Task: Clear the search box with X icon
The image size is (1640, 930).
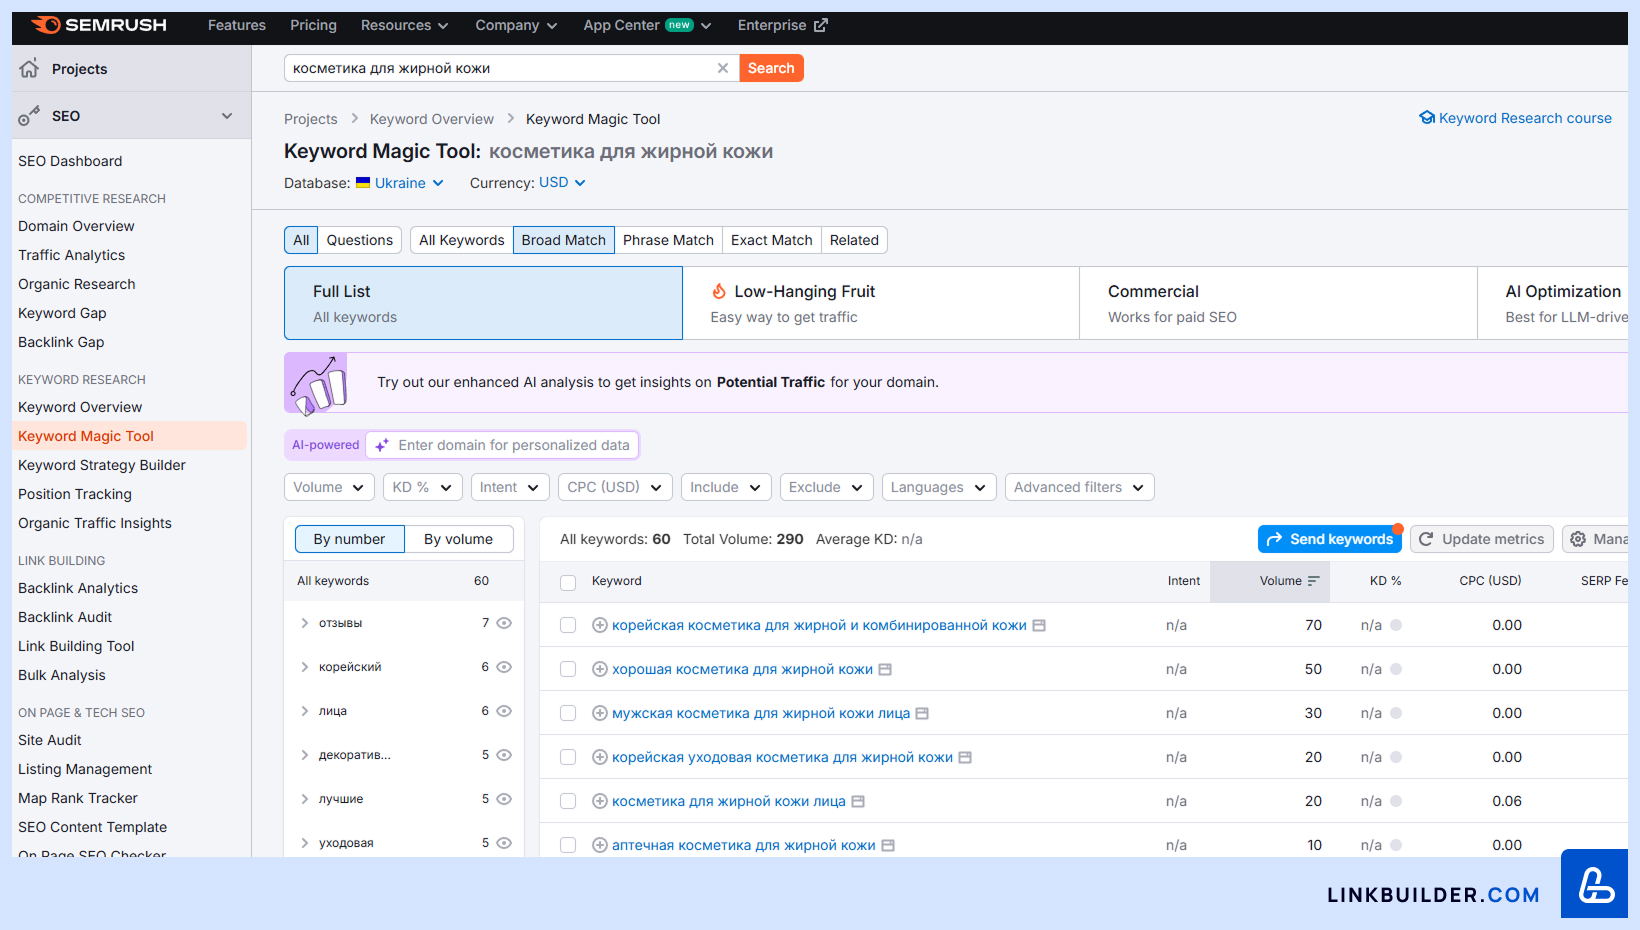Action: tap(723, 68)
